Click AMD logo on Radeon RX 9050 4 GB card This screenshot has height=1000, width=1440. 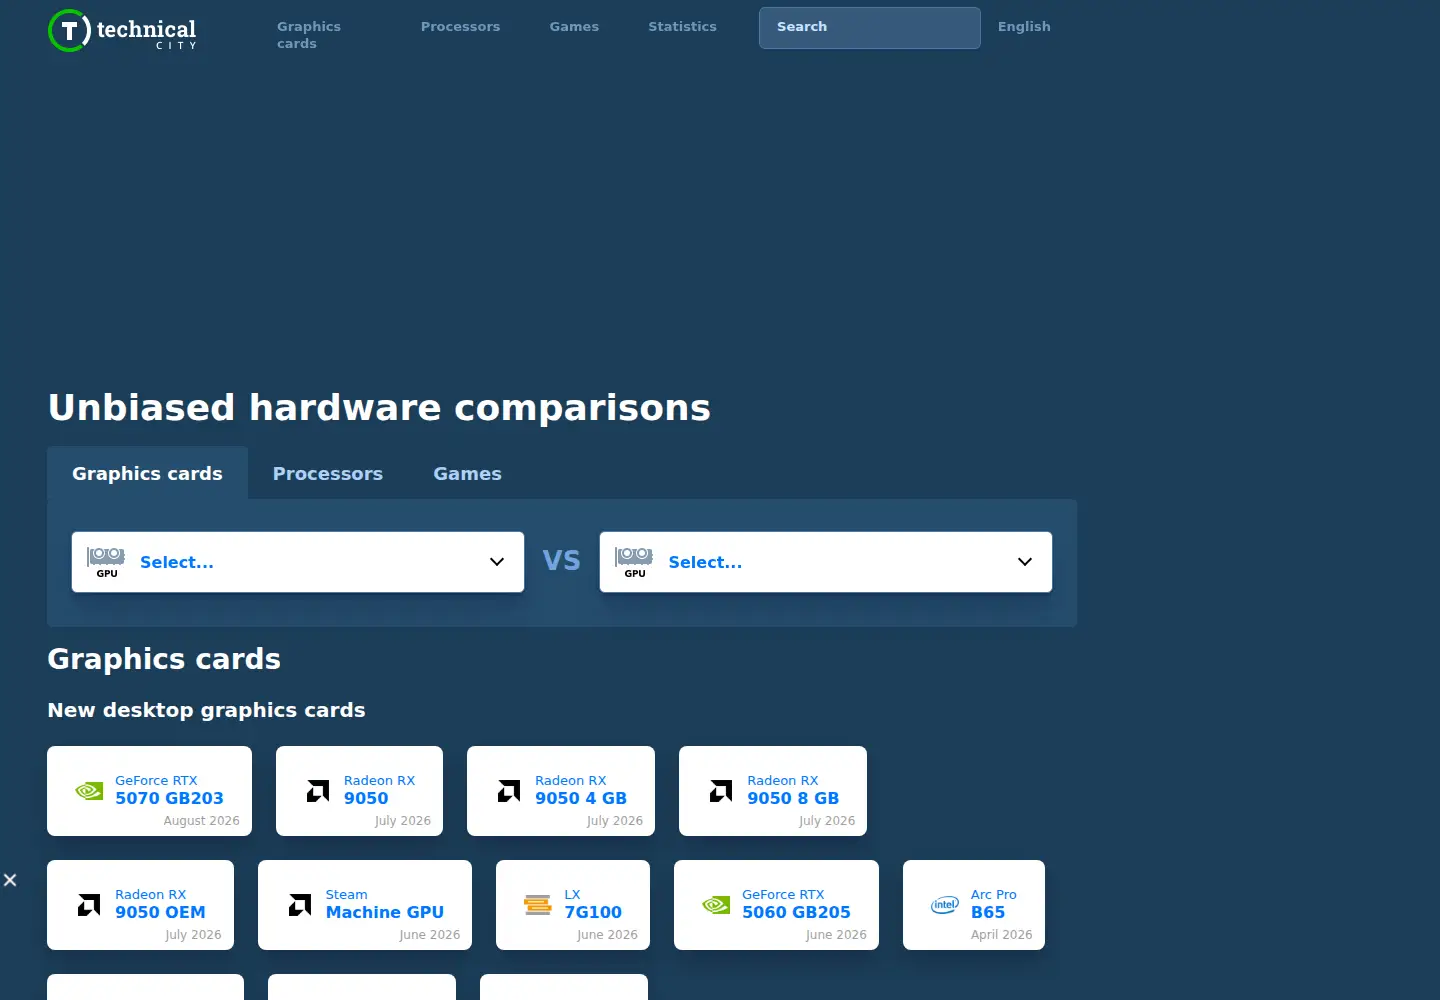tap(509, 791)
